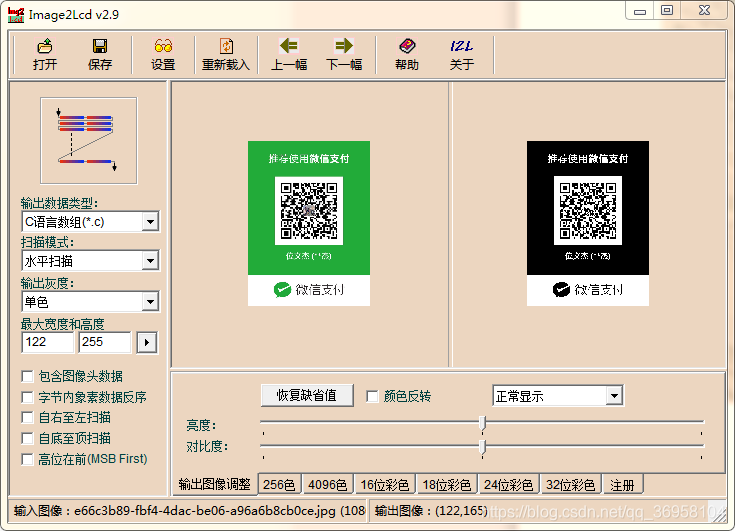Switch to the 输出图像调整 tab
Viewport: 735px width, 531px height.
tap(215, 484)
